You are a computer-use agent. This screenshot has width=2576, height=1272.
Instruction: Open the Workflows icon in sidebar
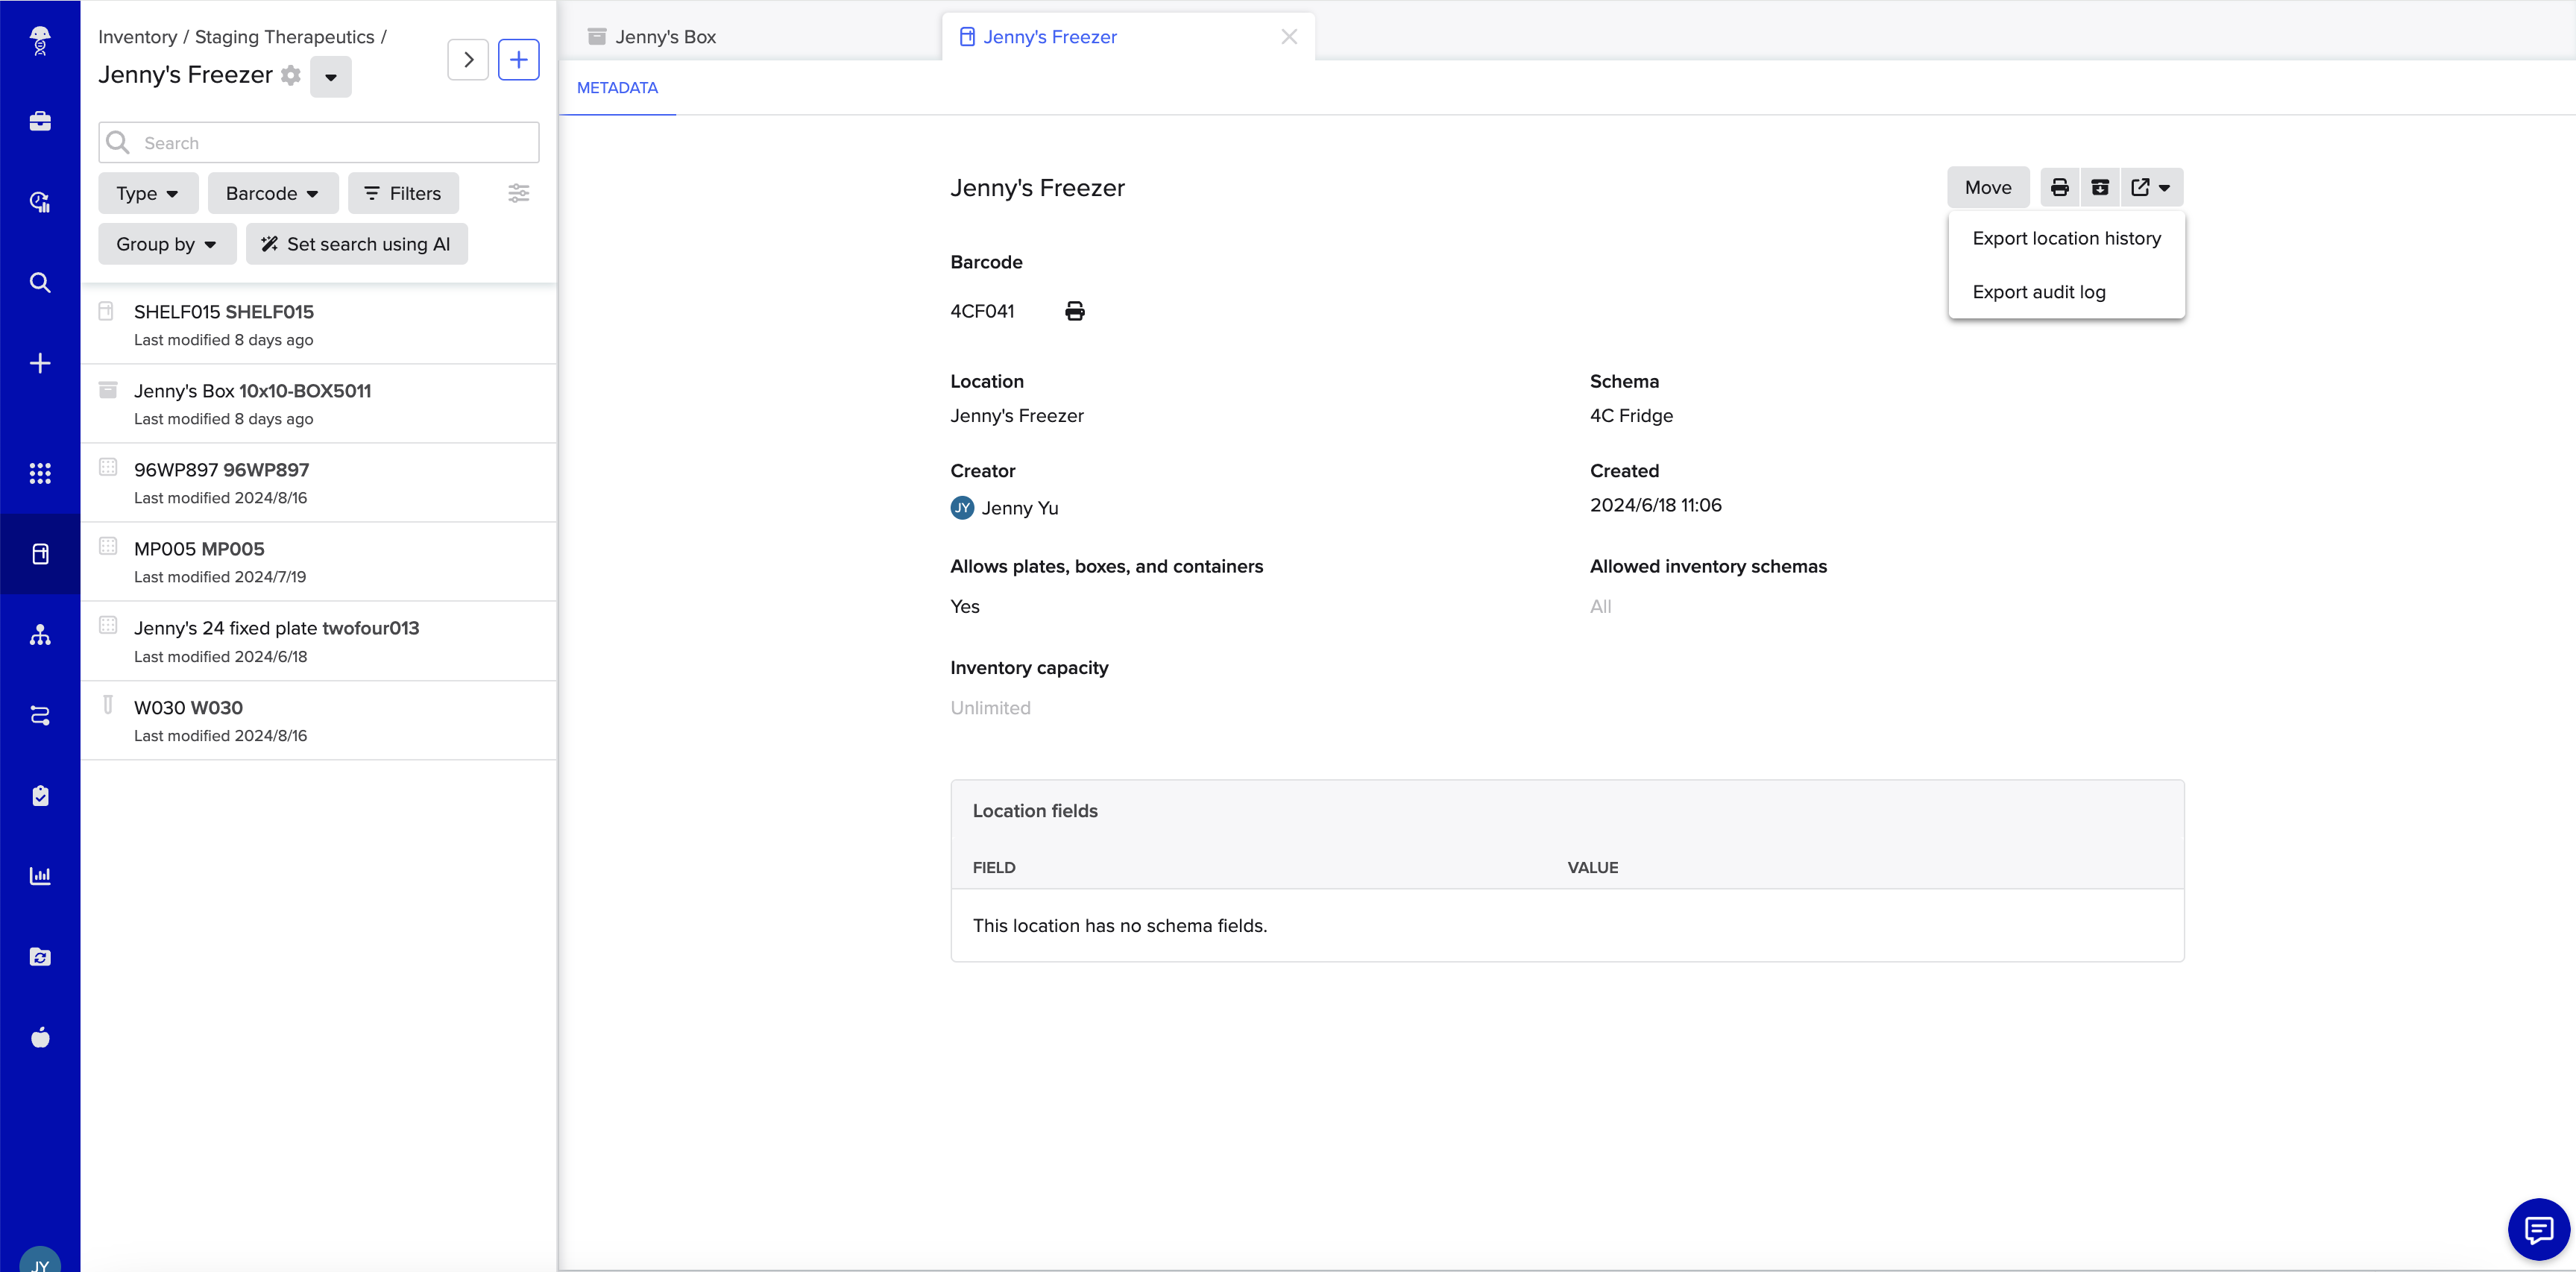[x=40, y=715]
